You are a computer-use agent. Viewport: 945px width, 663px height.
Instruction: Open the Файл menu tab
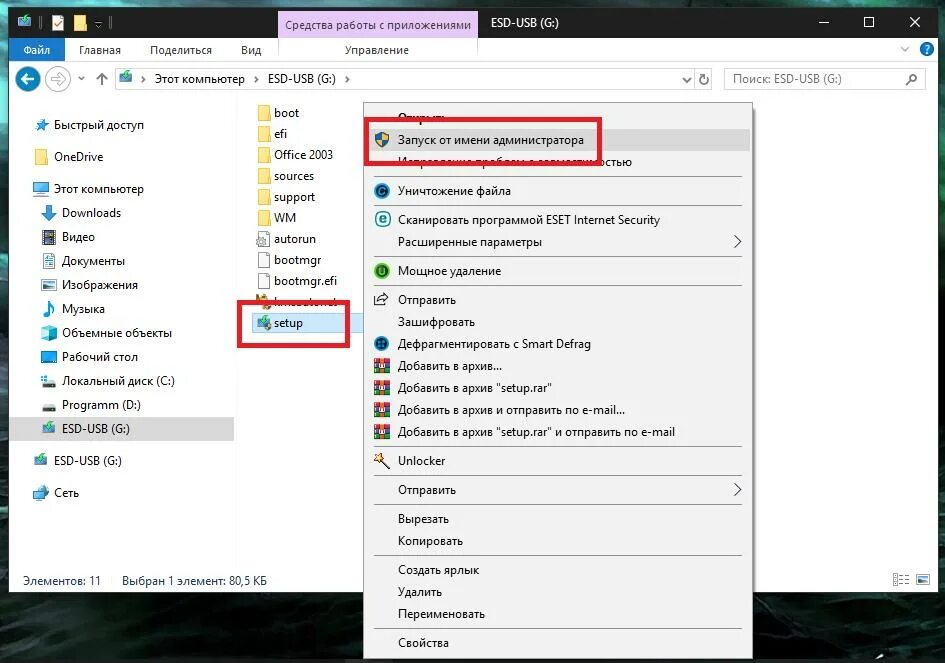pos(37,50)
